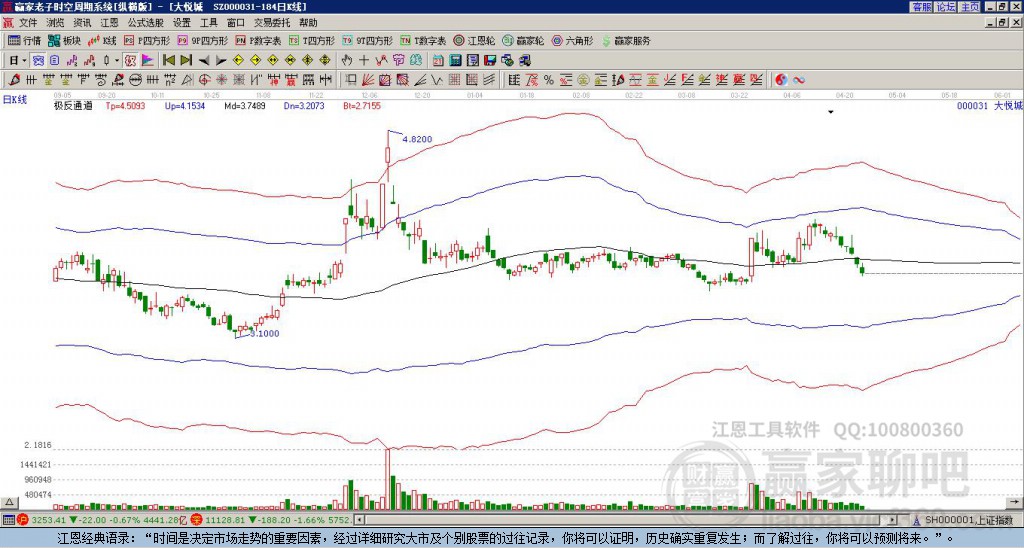This screenshot has height=548, width=1024.
Task: Click the 000031 大悦城 stock label
Action: (x=989, y=106)
